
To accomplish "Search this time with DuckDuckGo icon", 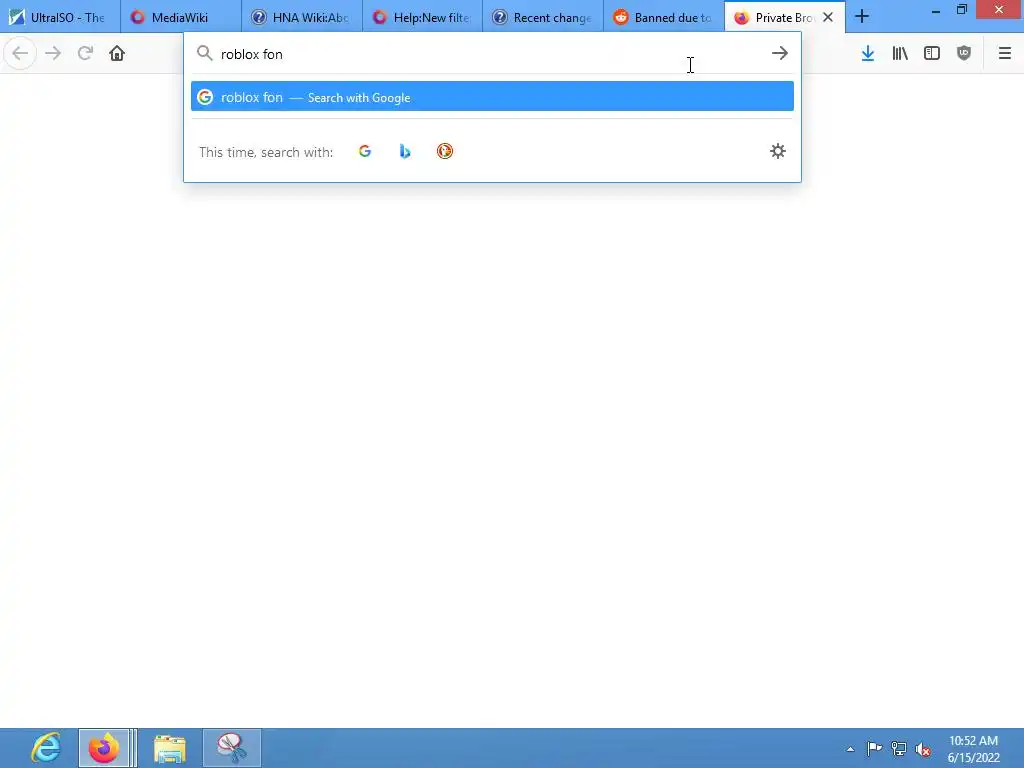I will pyautogui.click(x=445, y=152).
